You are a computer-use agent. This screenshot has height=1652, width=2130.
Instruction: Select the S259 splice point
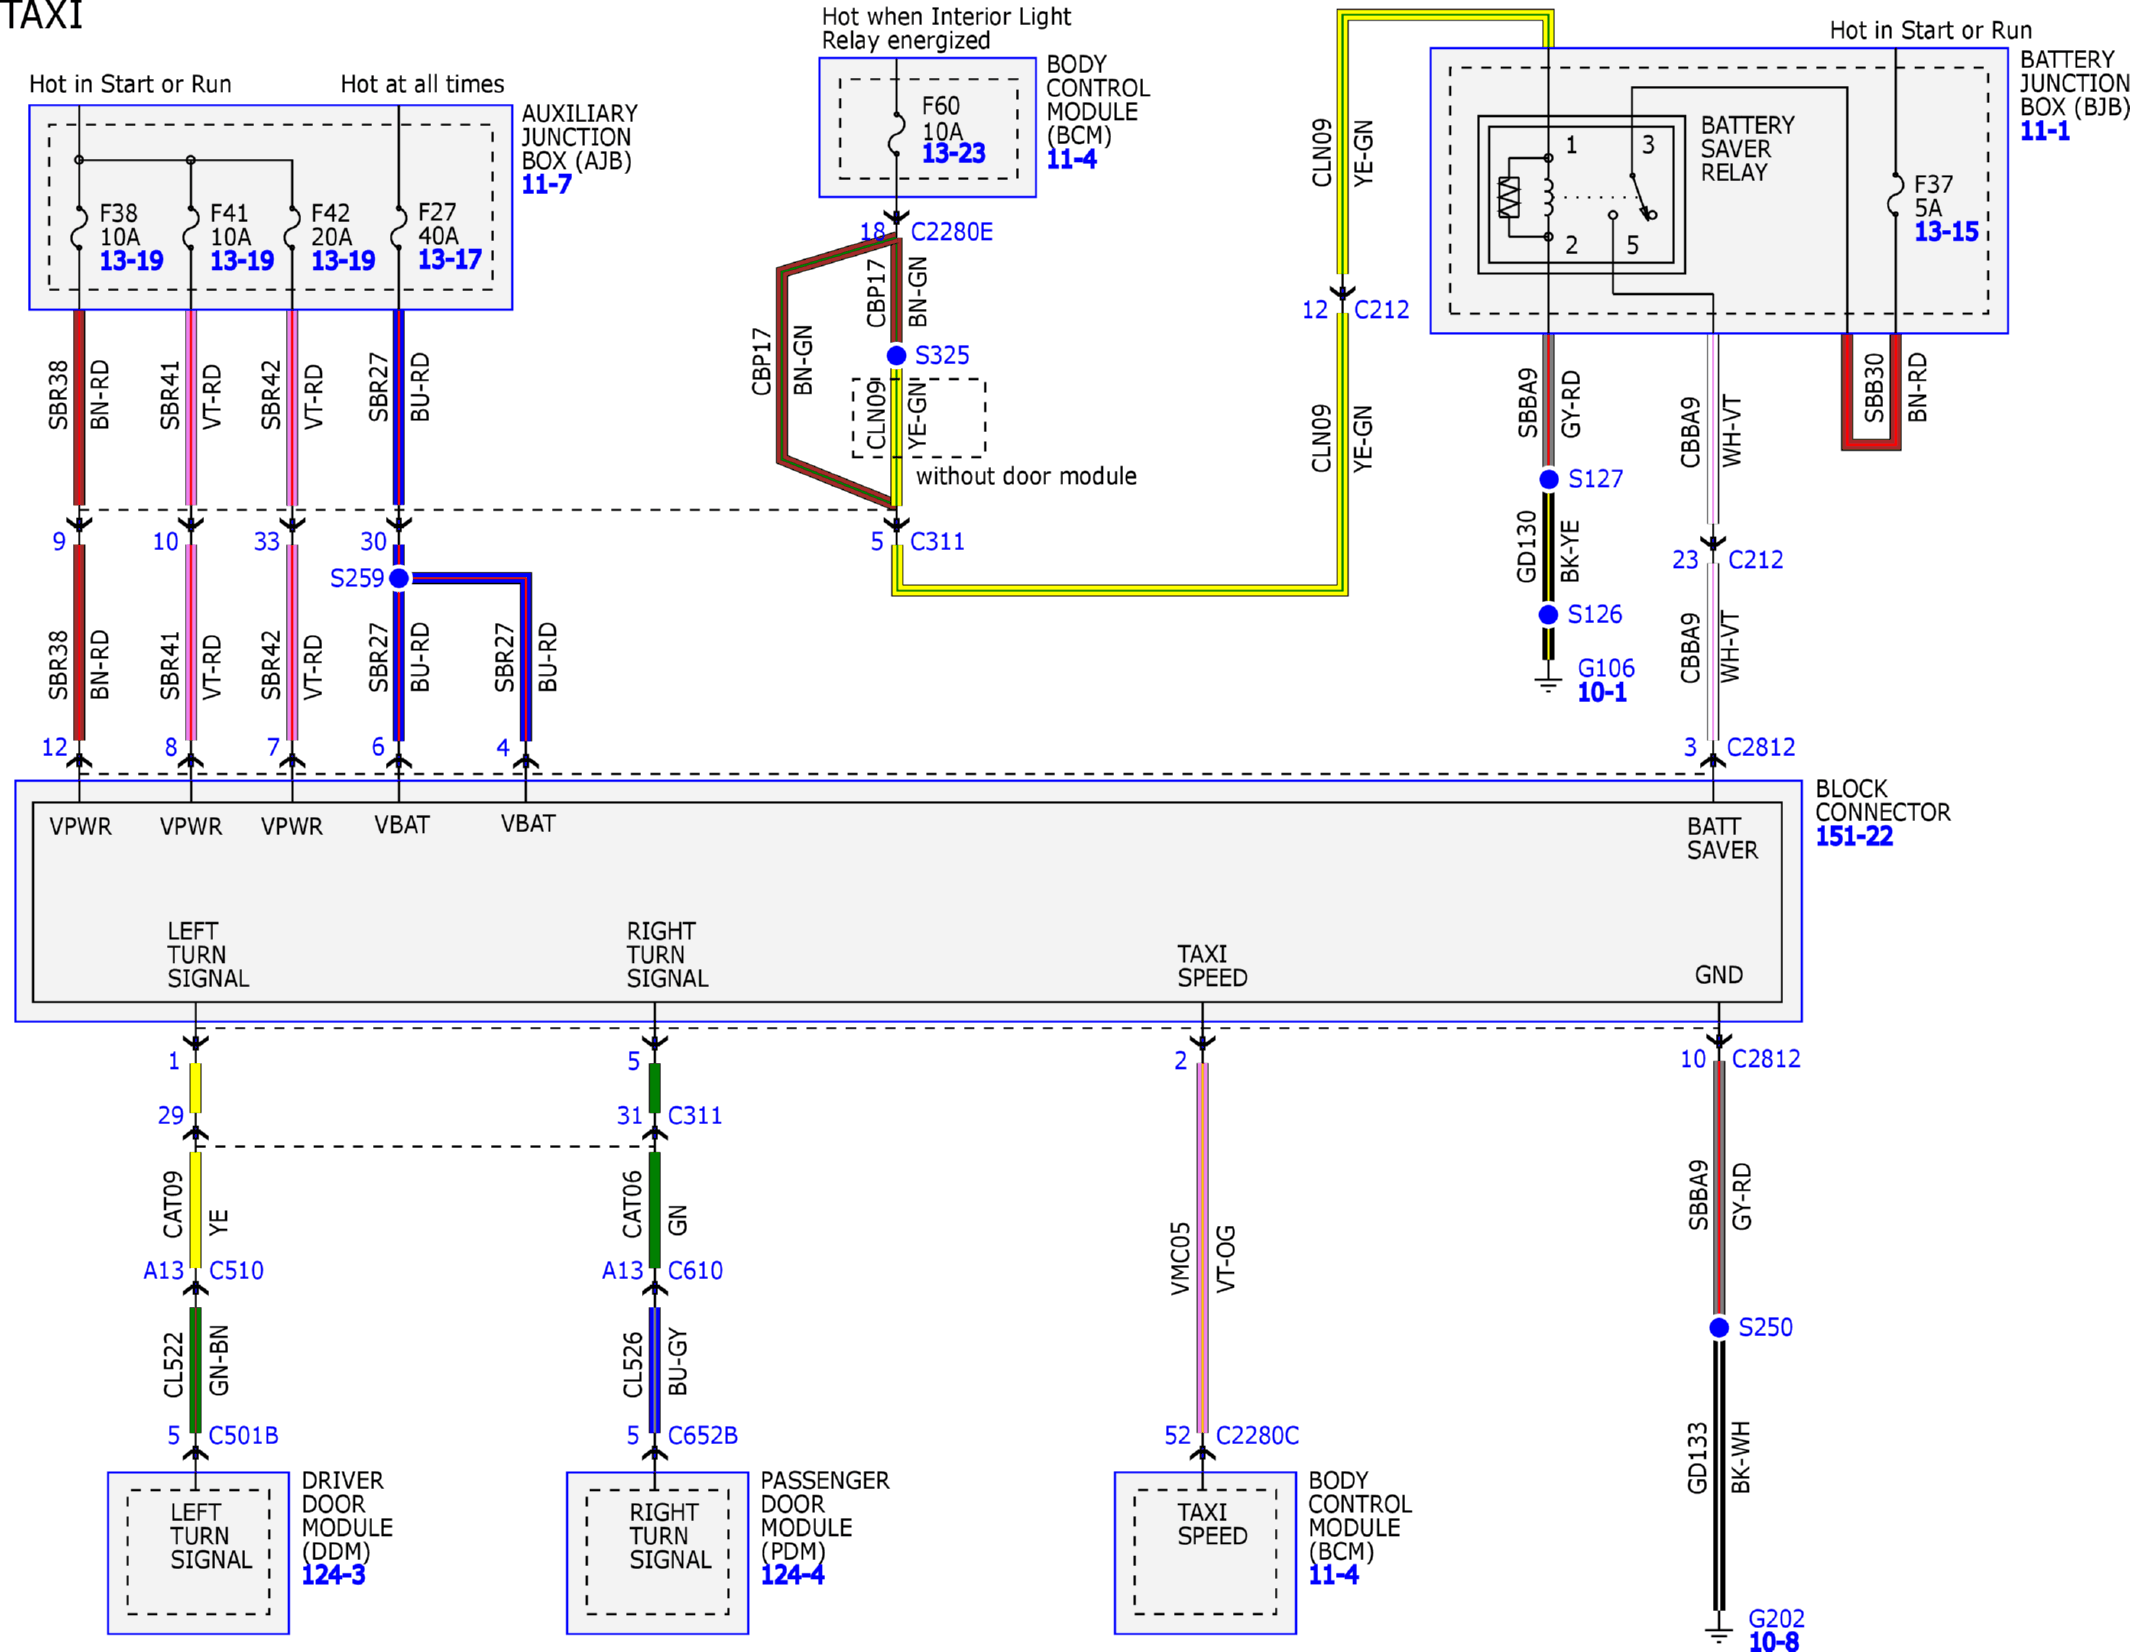[x=399, y=578]
